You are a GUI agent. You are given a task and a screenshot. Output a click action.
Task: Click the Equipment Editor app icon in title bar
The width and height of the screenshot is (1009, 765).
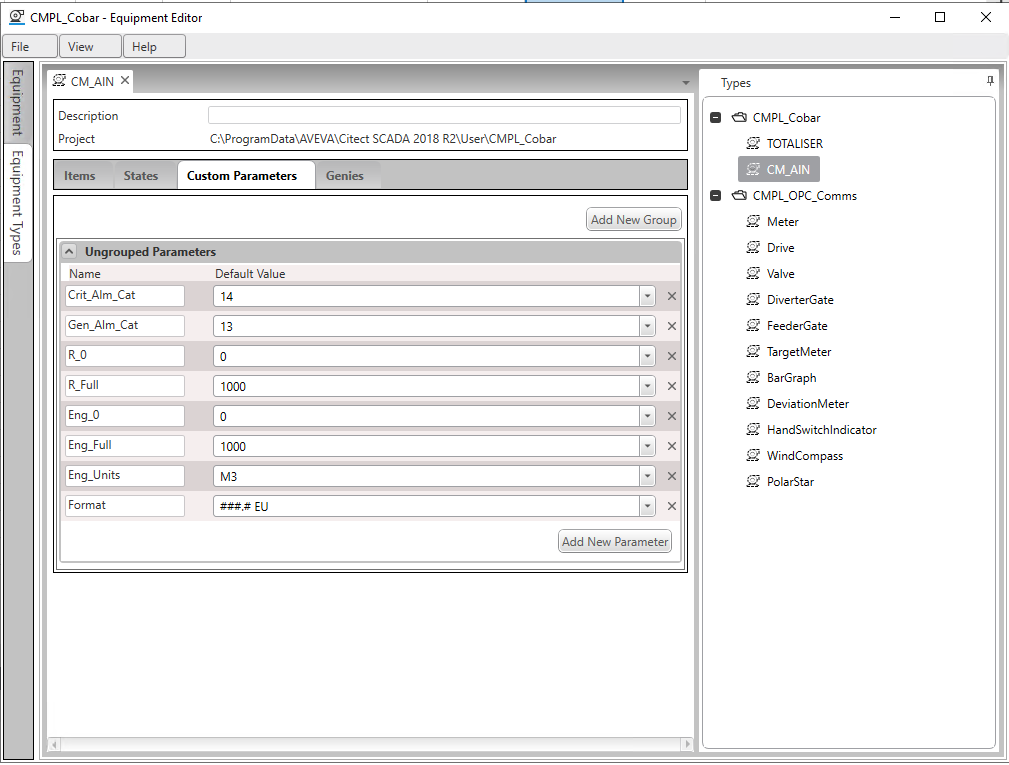[17, 17]
